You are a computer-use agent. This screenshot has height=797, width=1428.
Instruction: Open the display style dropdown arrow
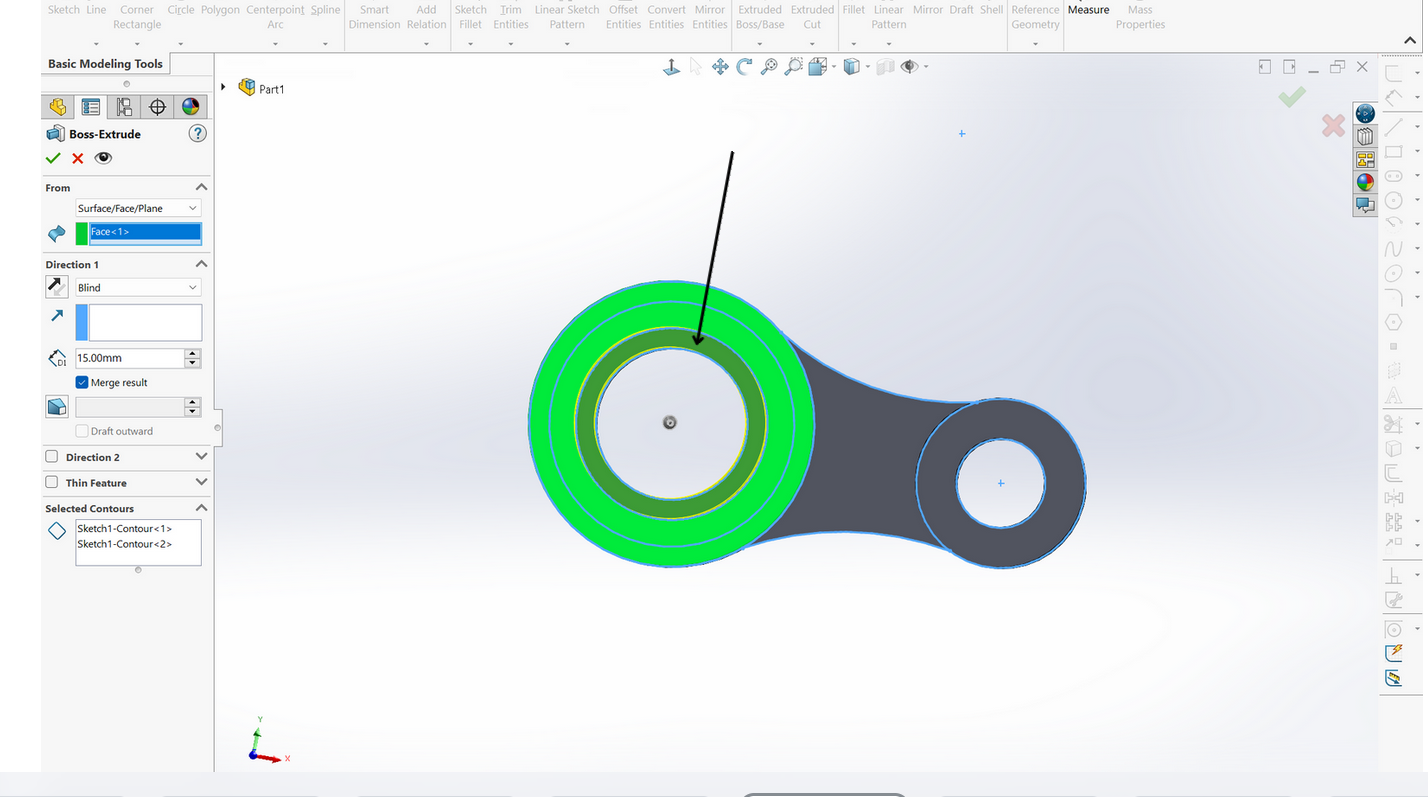pos(867,67)
